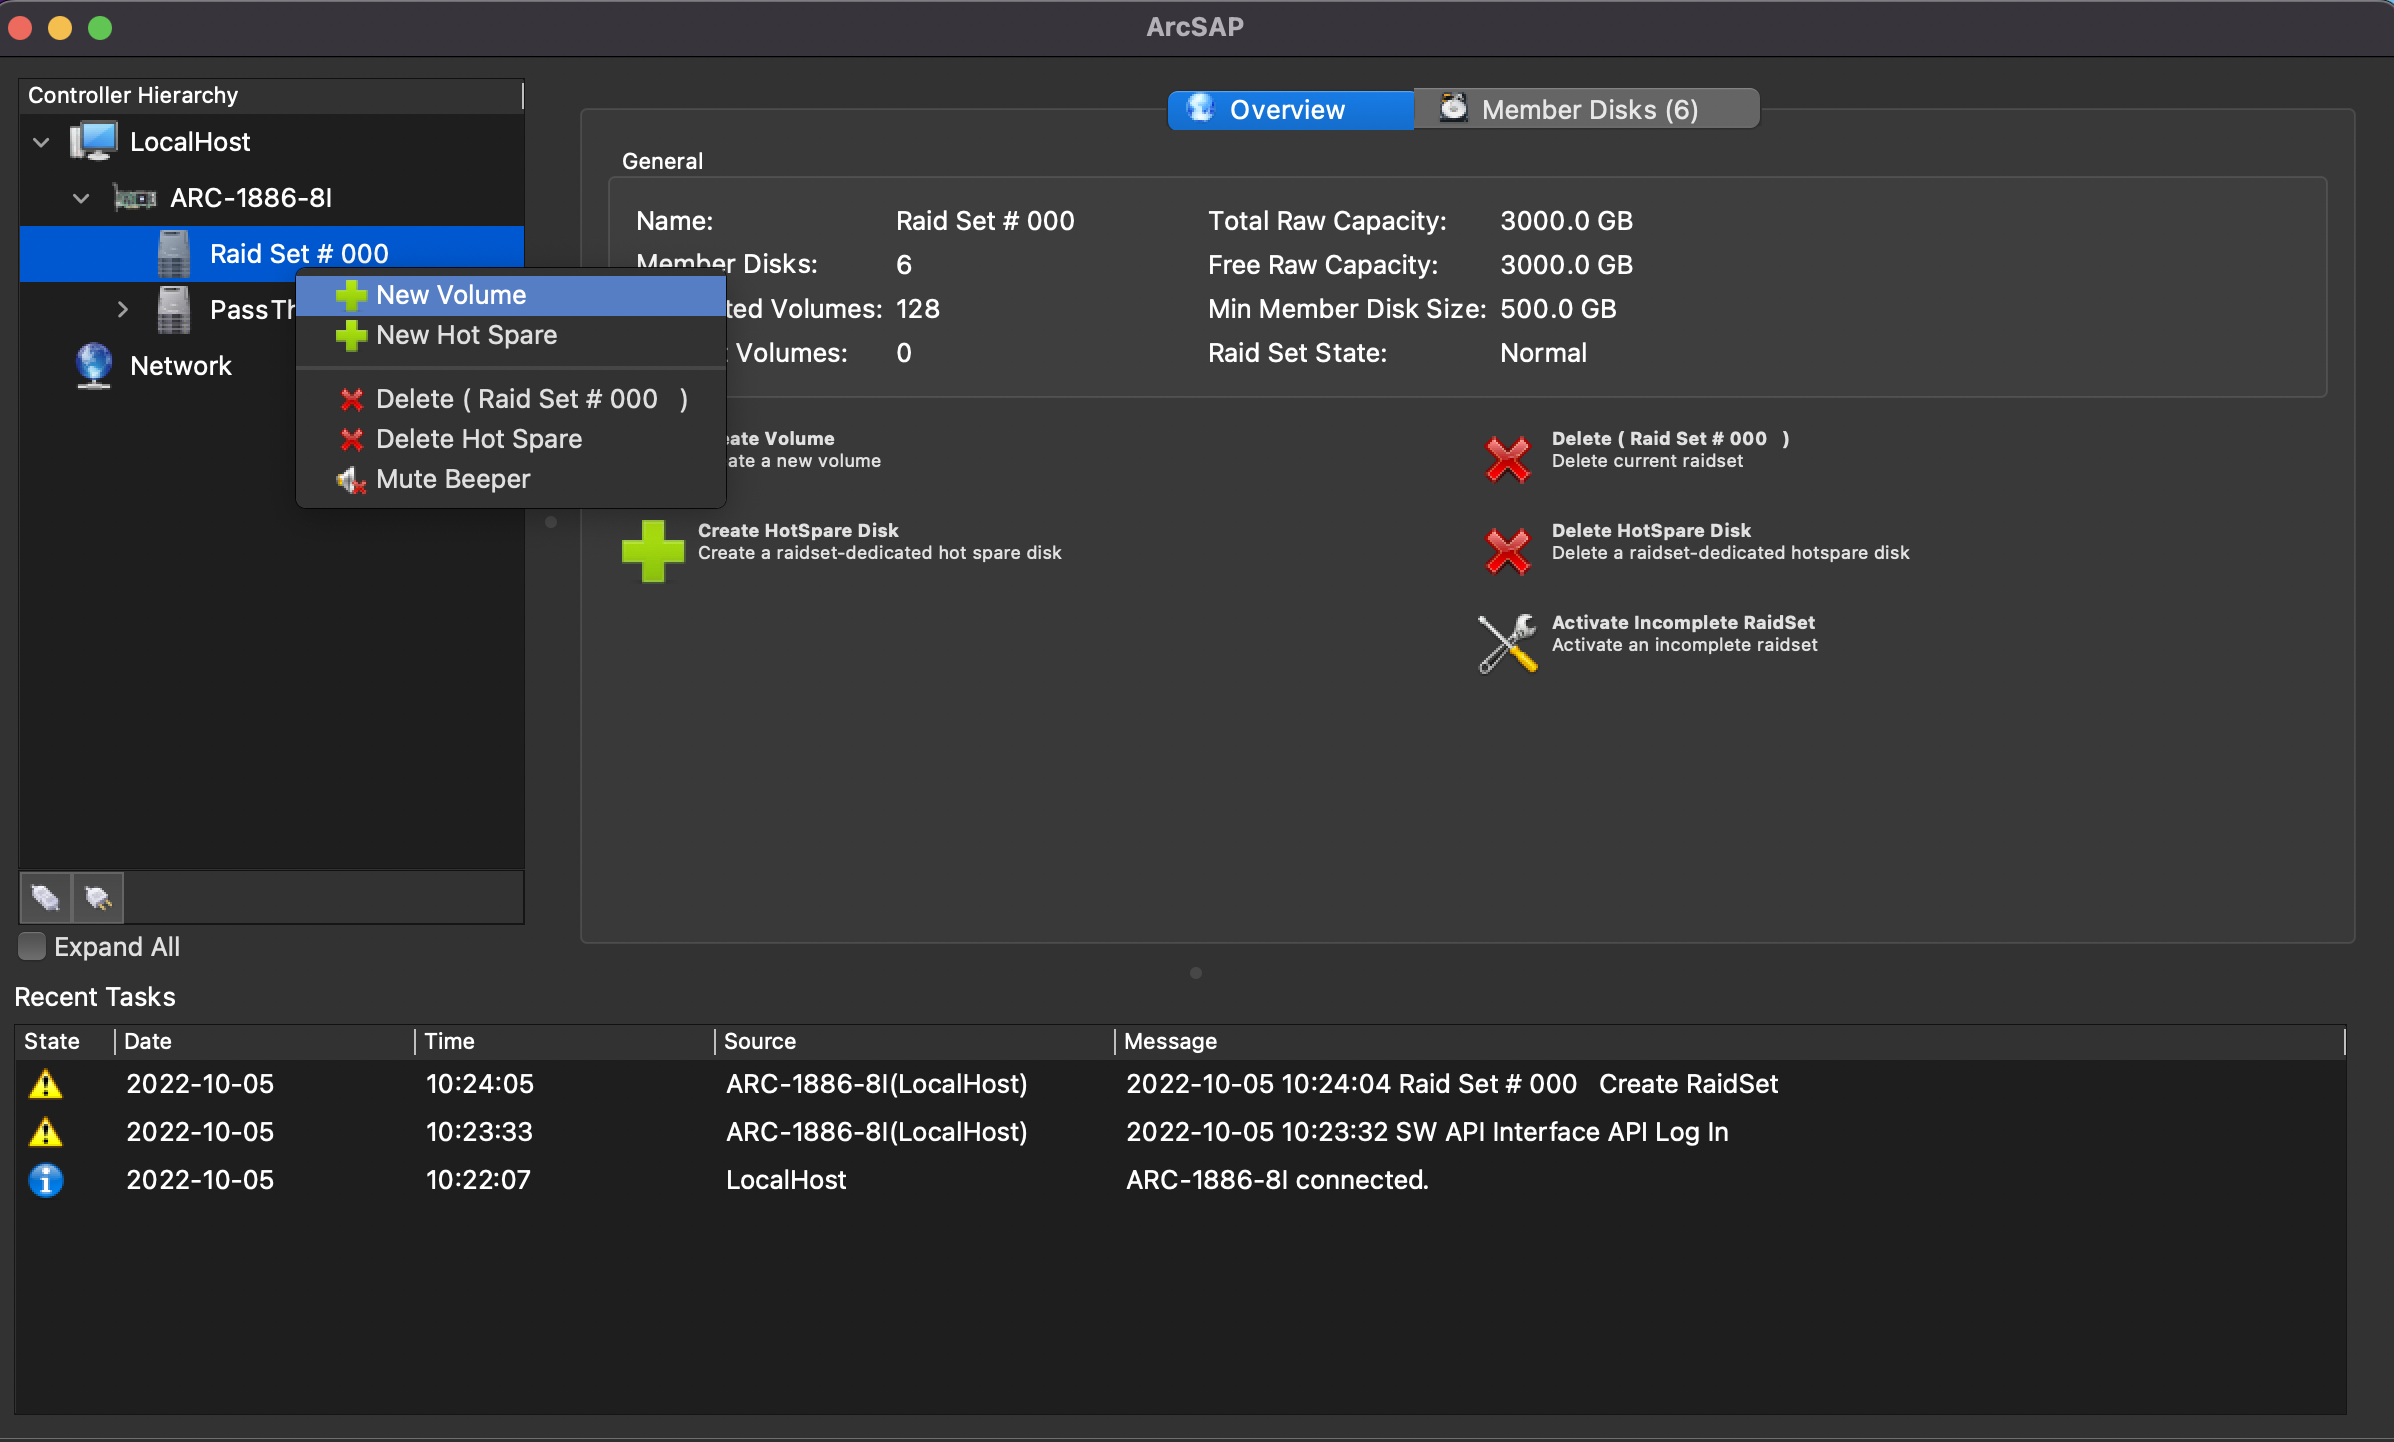The image size is (2394, 1442).
Task: Click the green plus Create HotSpare Disk icon
Action: coord(652,550)
